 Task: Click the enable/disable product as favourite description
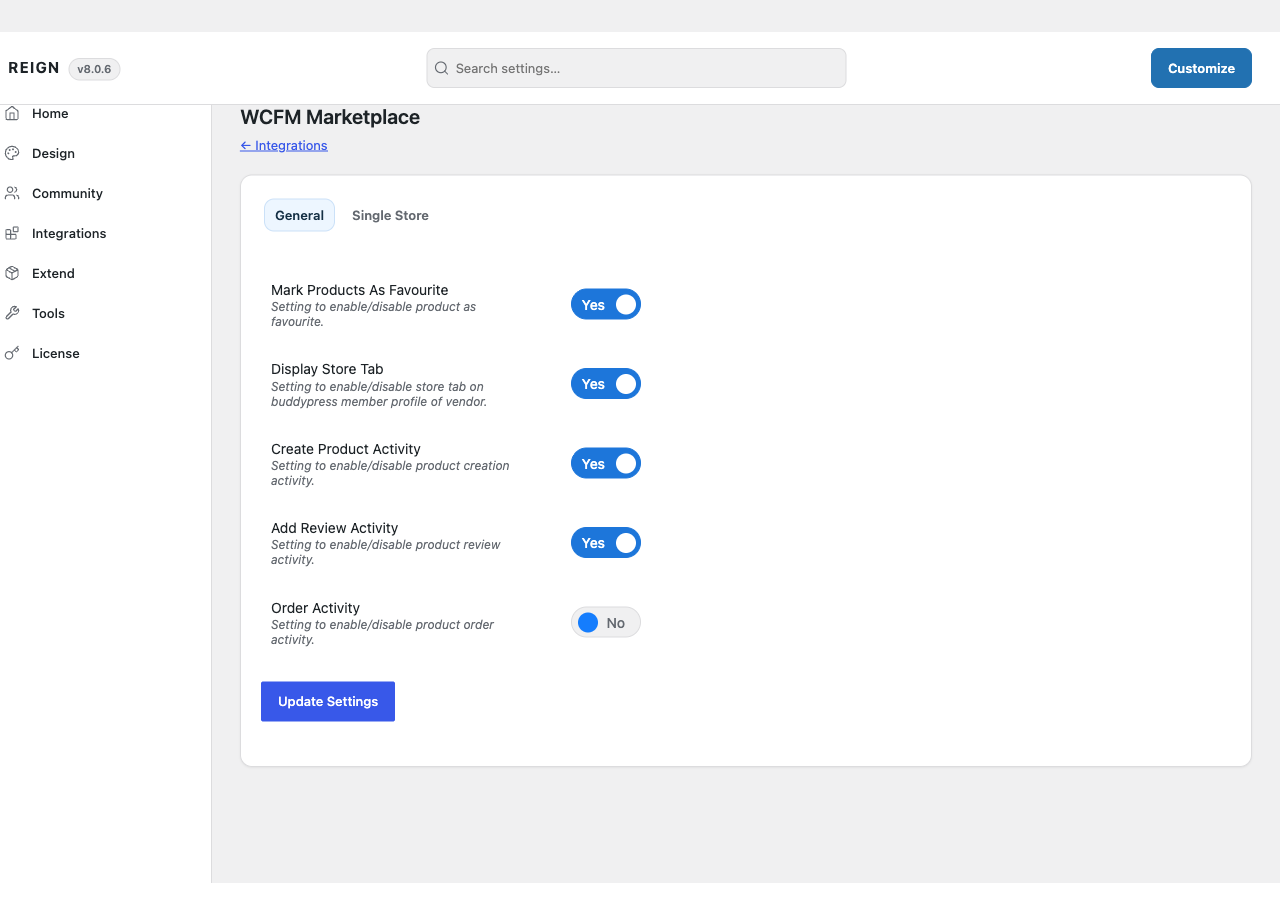click(x=373, y=314)
